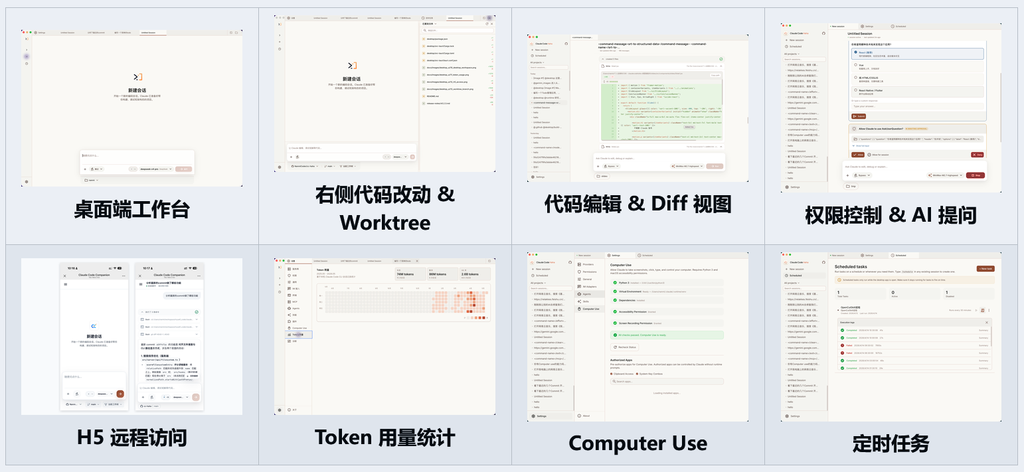Open General item in Computer Use panel settings
This screenshot has width=1024, height=472.
pyautogui.click(x=590, y=279)
